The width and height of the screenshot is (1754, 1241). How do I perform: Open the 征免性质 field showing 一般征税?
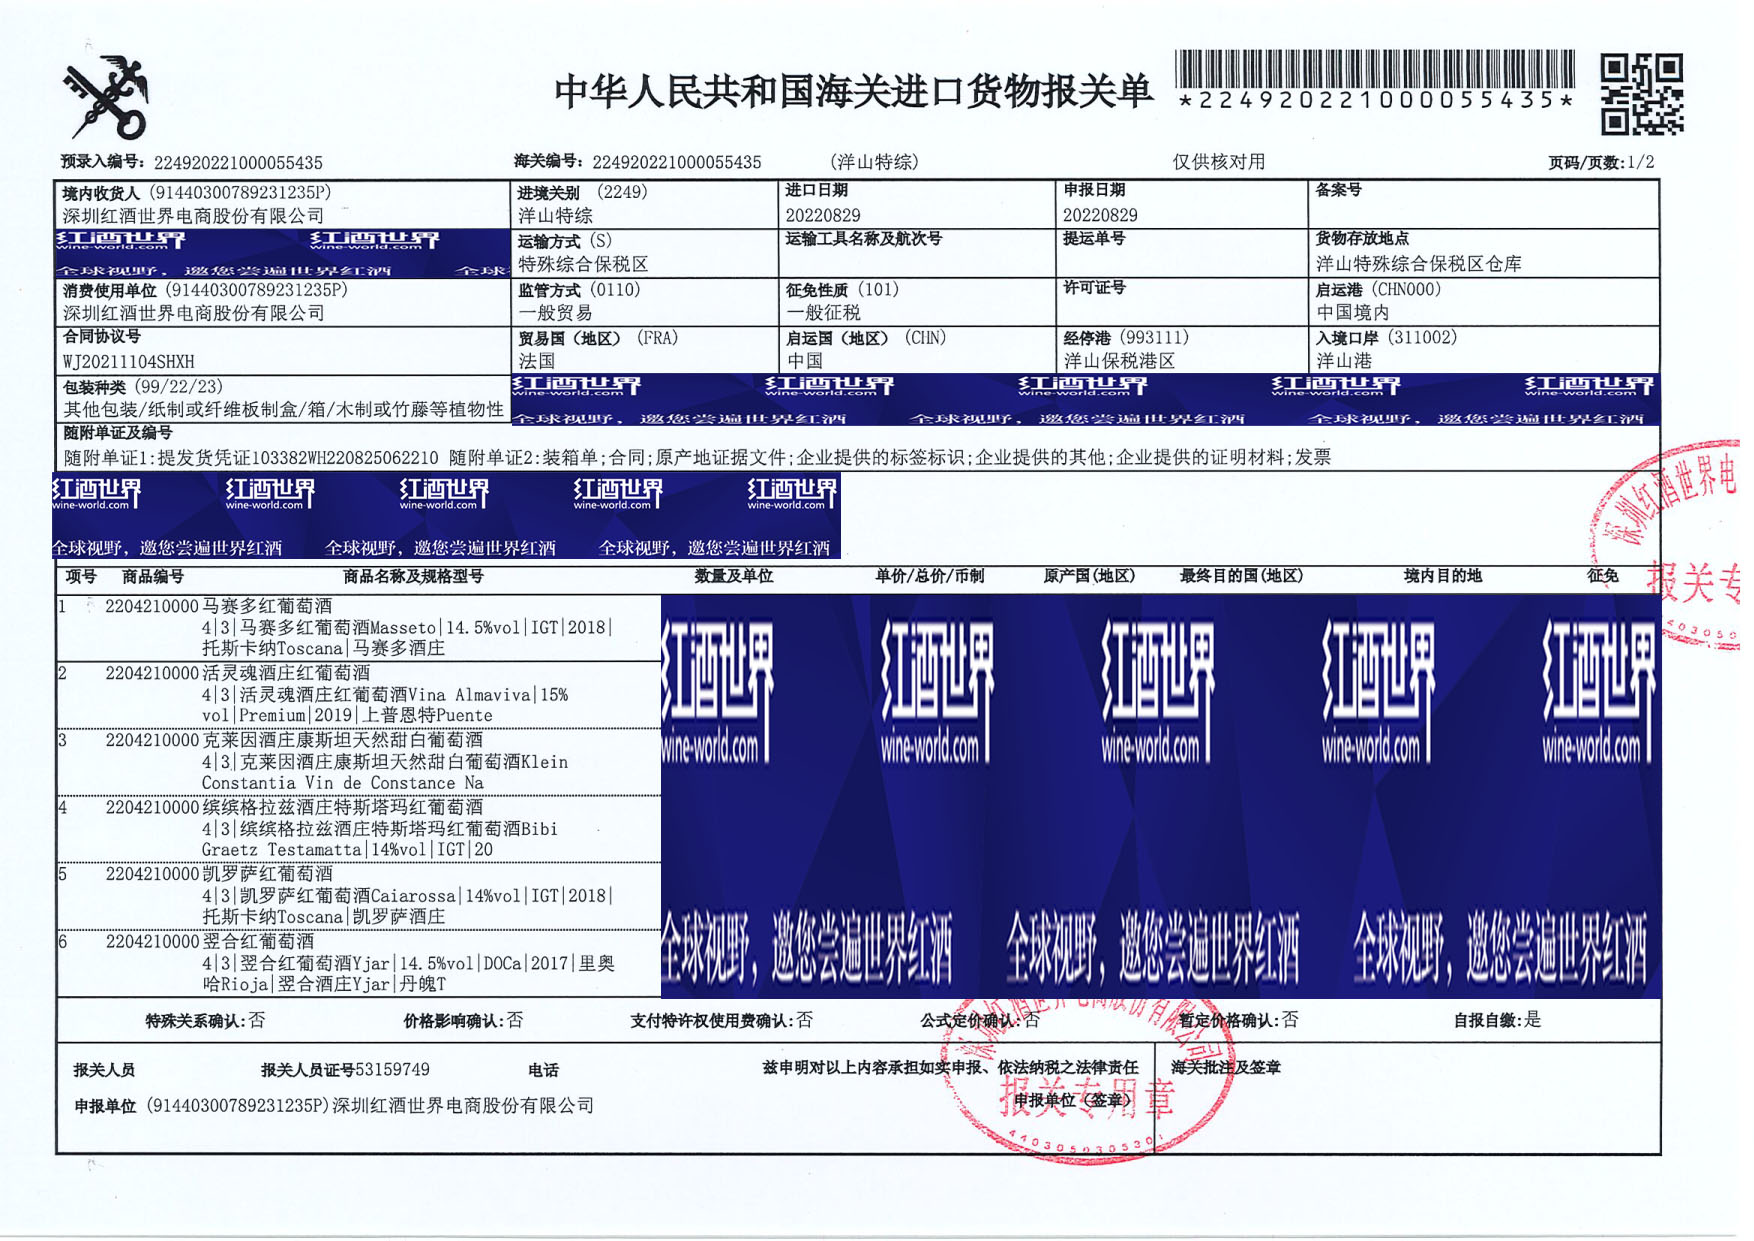point(823,313)
